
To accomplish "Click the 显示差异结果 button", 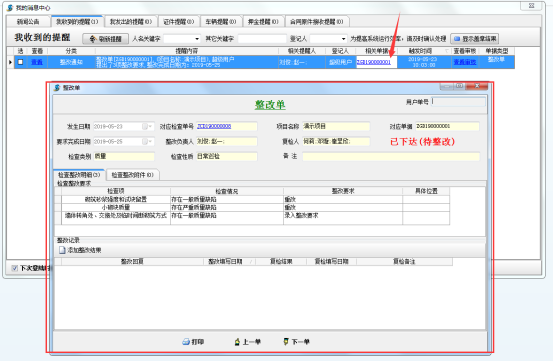I will 475,39.
